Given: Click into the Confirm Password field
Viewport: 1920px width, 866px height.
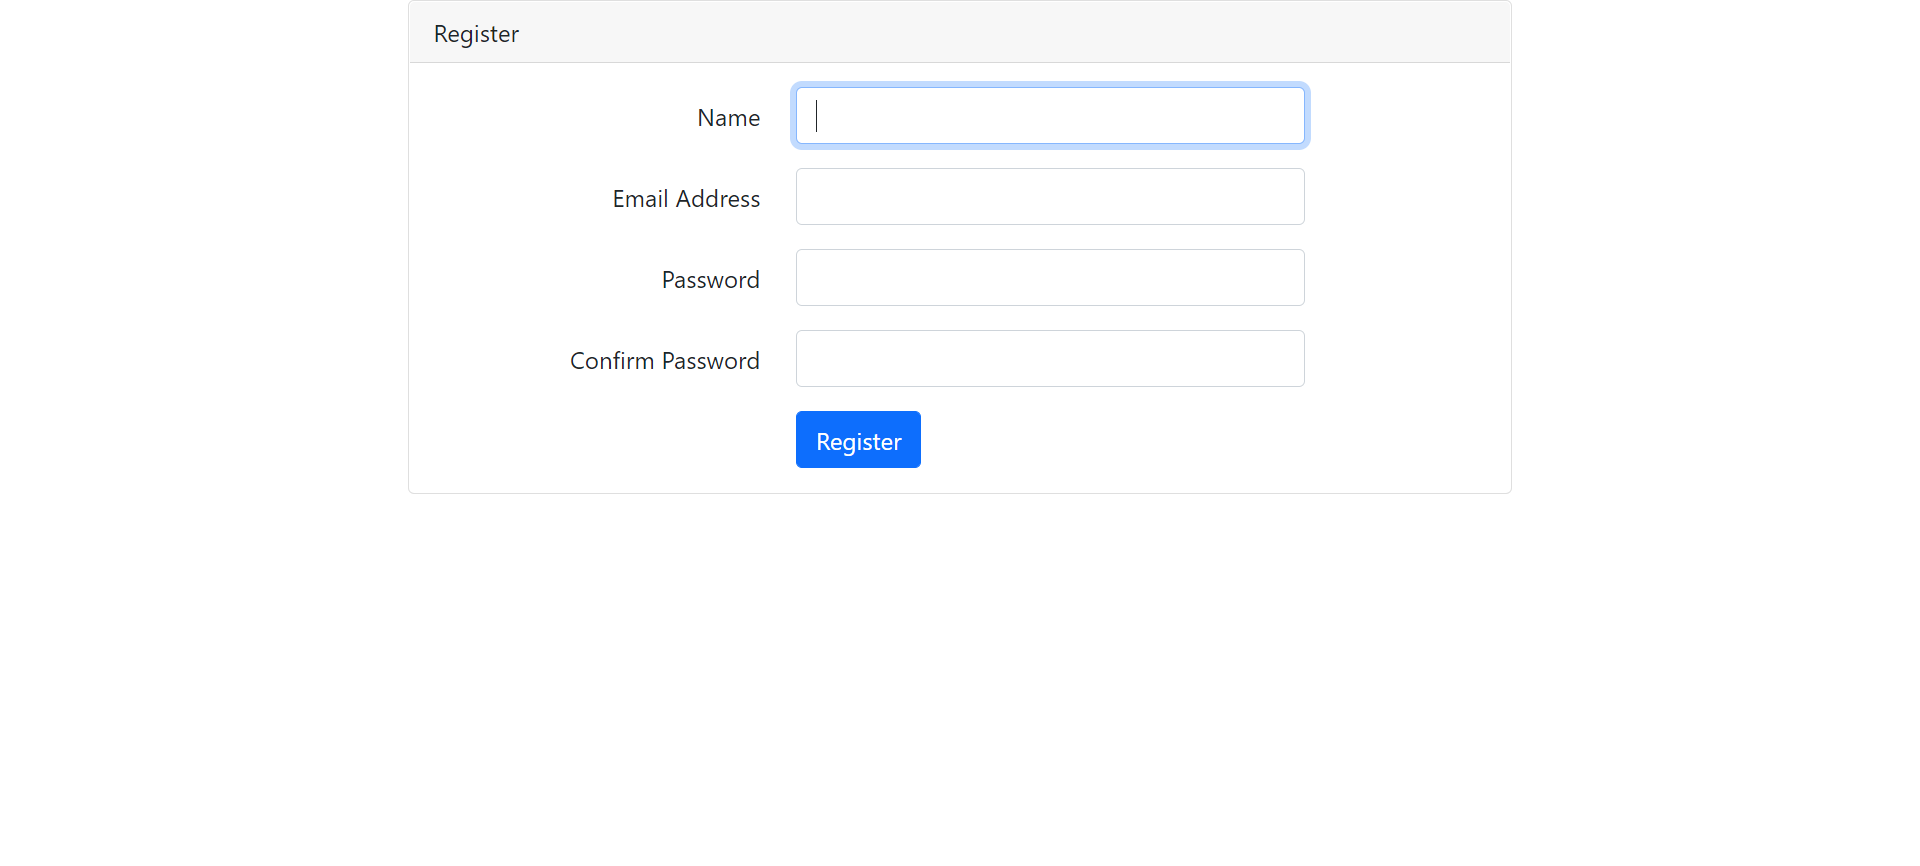Looking at the screenshot, I should coord(1050,359).
